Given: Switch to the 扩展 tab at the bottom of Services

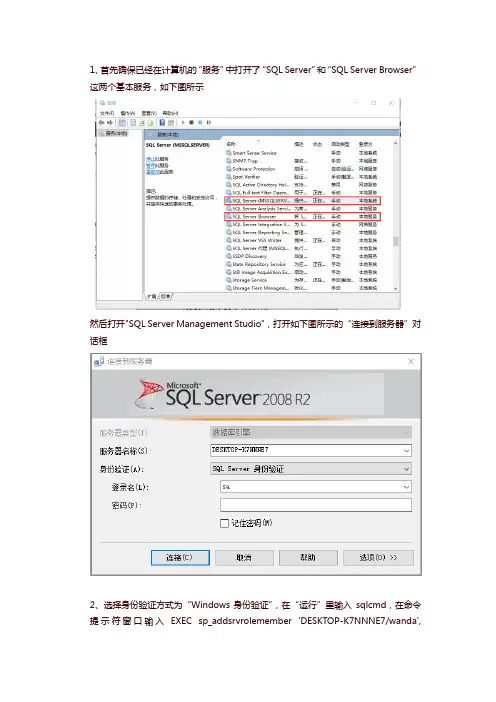Looking at the screenshot, I should click(152, 296).
